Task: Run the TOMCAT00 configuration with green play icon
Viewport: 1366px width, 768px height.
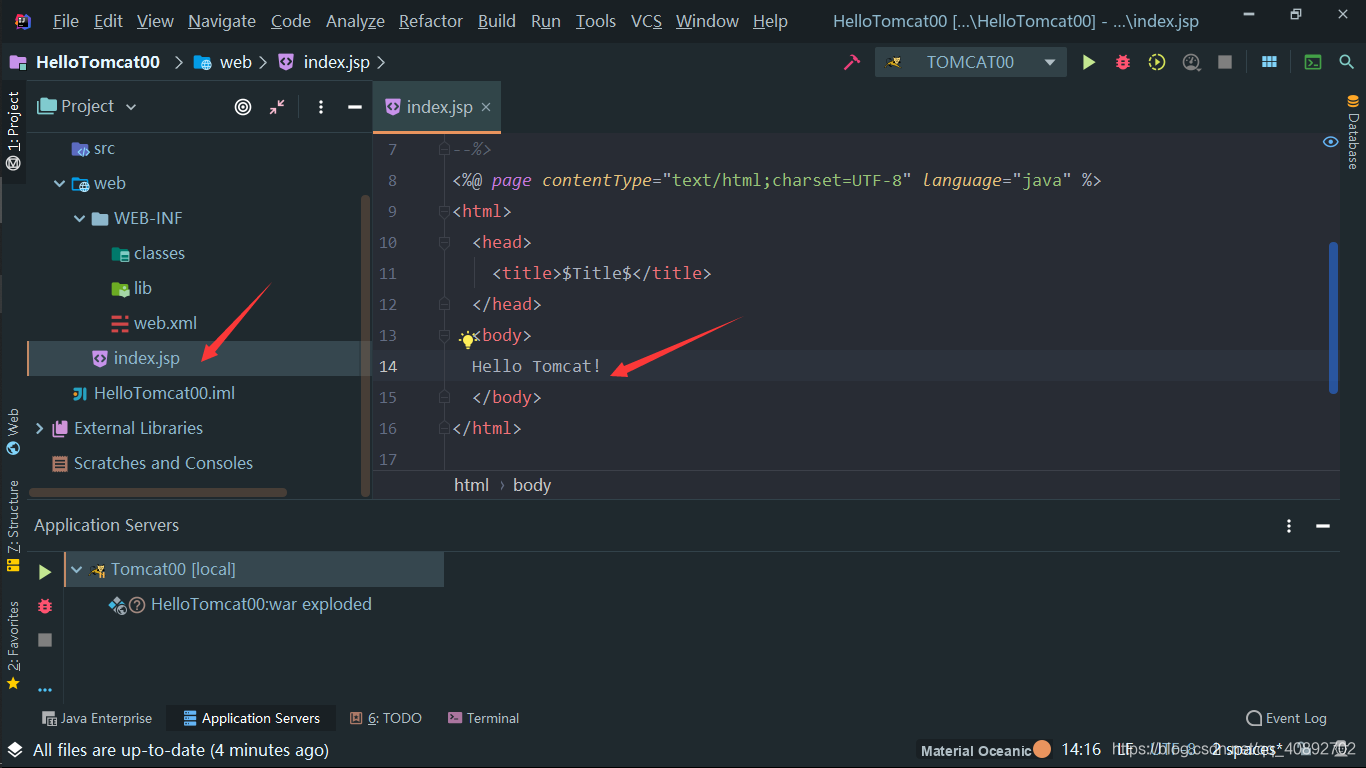Action: (1089, 62)
